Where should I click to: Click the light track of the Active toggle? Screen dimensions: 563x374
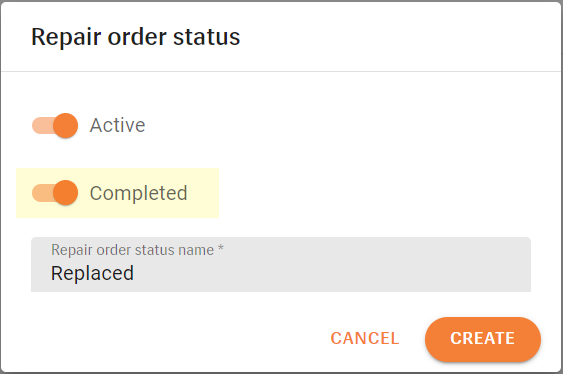click(42, 126)
